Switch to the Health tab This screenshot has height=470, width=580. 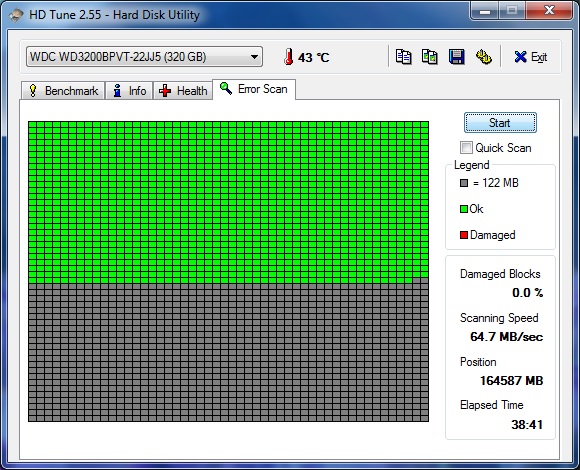coord(183,91)
